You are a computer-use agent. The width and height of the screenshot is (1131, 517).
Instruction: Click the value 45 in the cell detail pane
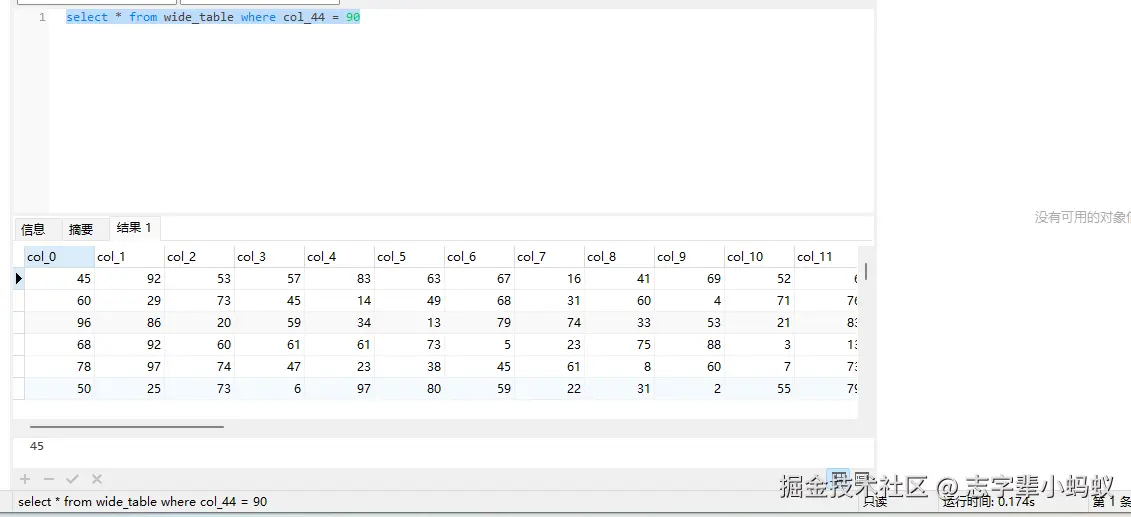pos(37,446)
